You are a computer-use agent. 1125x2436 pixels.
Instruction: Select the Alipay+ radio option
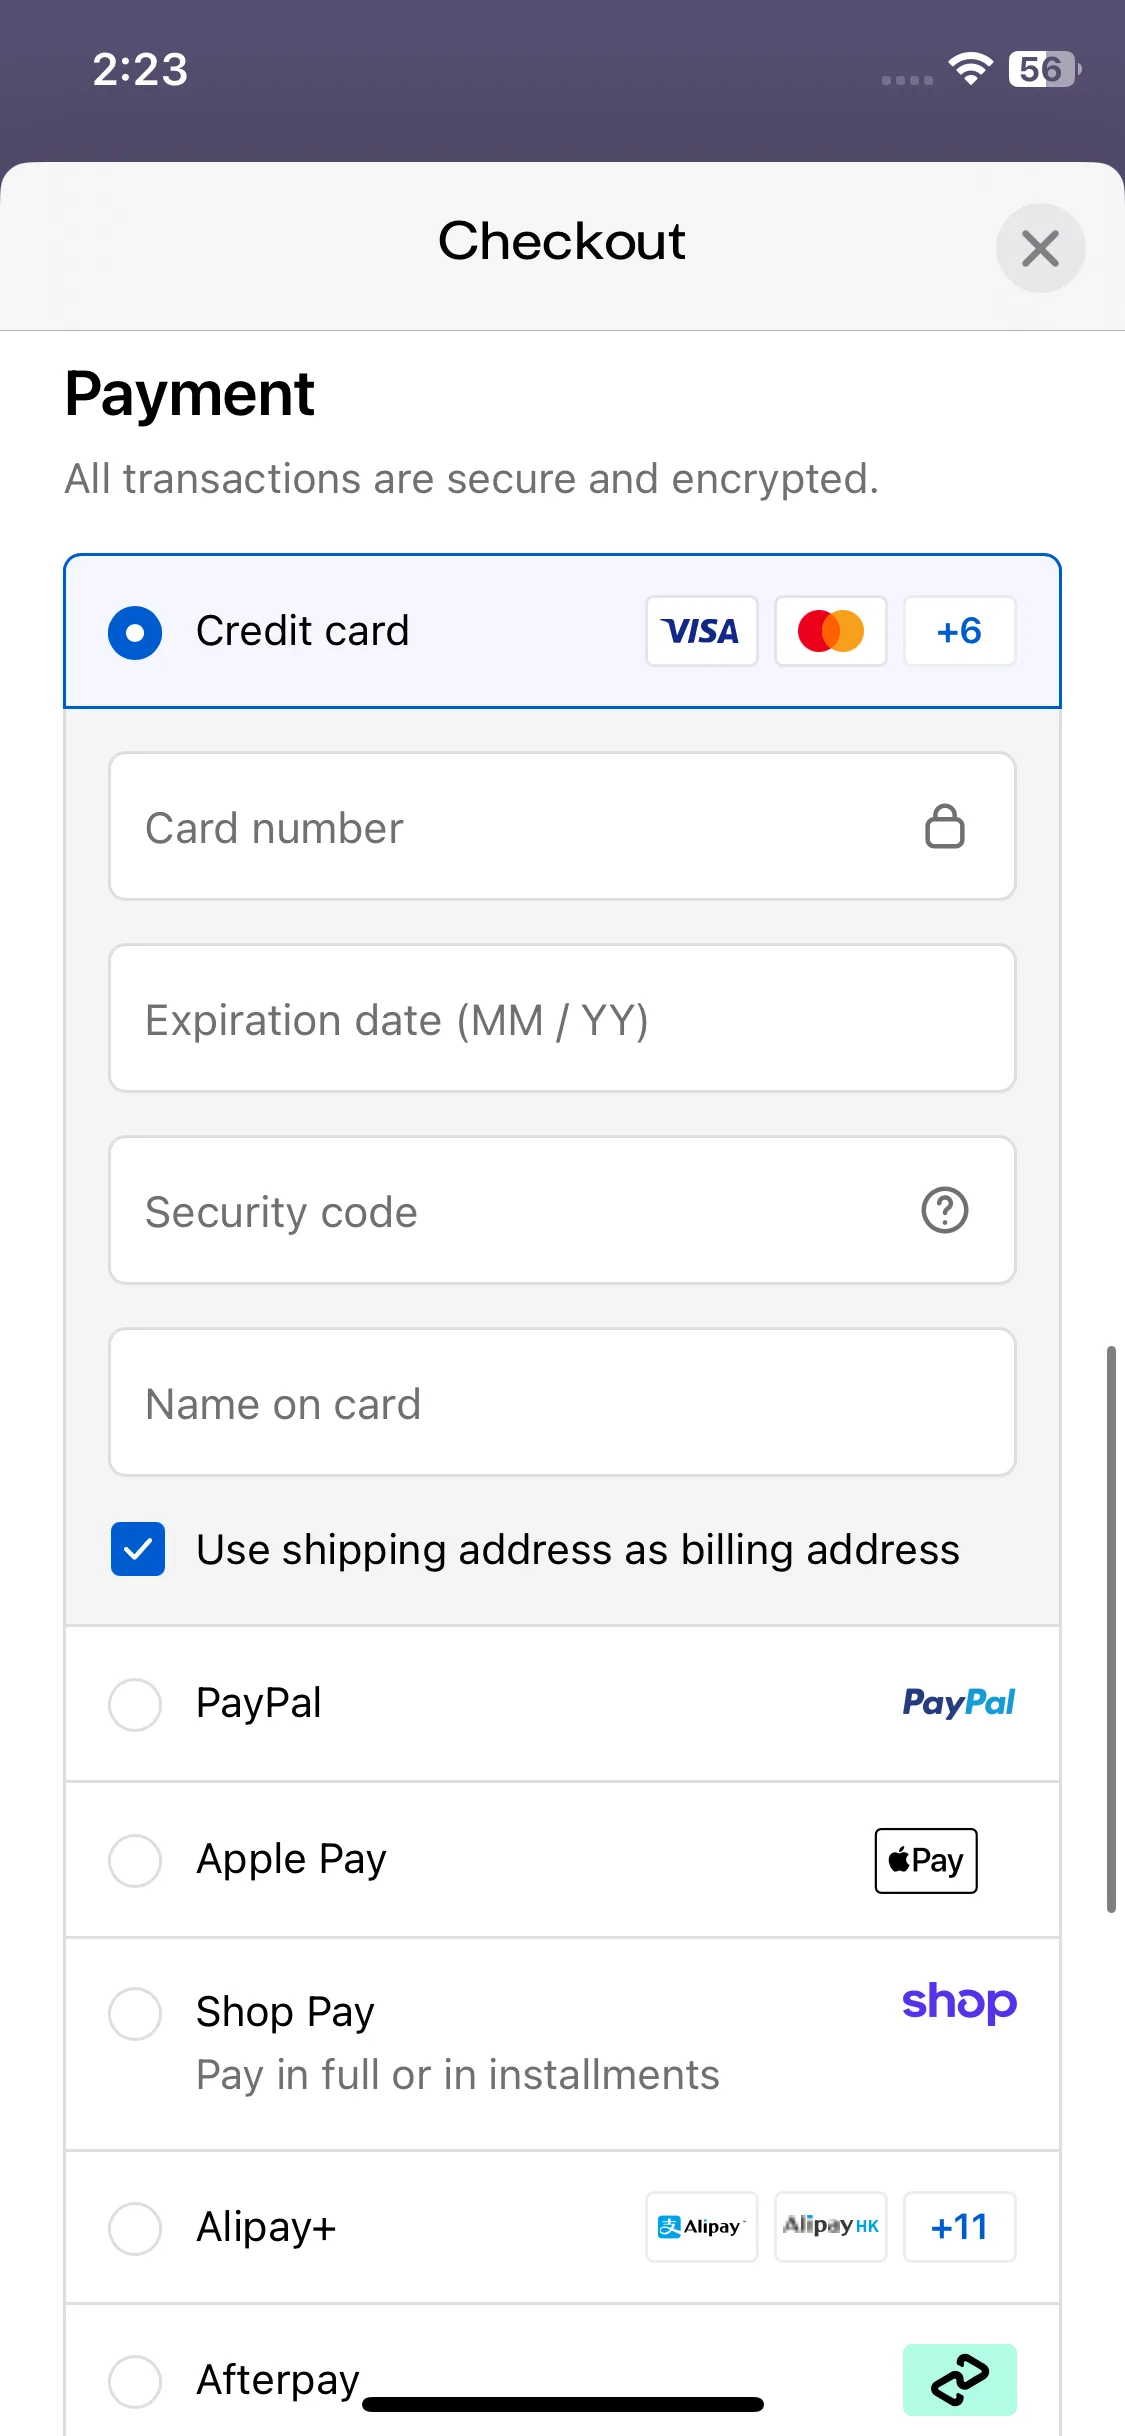point(135,2228)
